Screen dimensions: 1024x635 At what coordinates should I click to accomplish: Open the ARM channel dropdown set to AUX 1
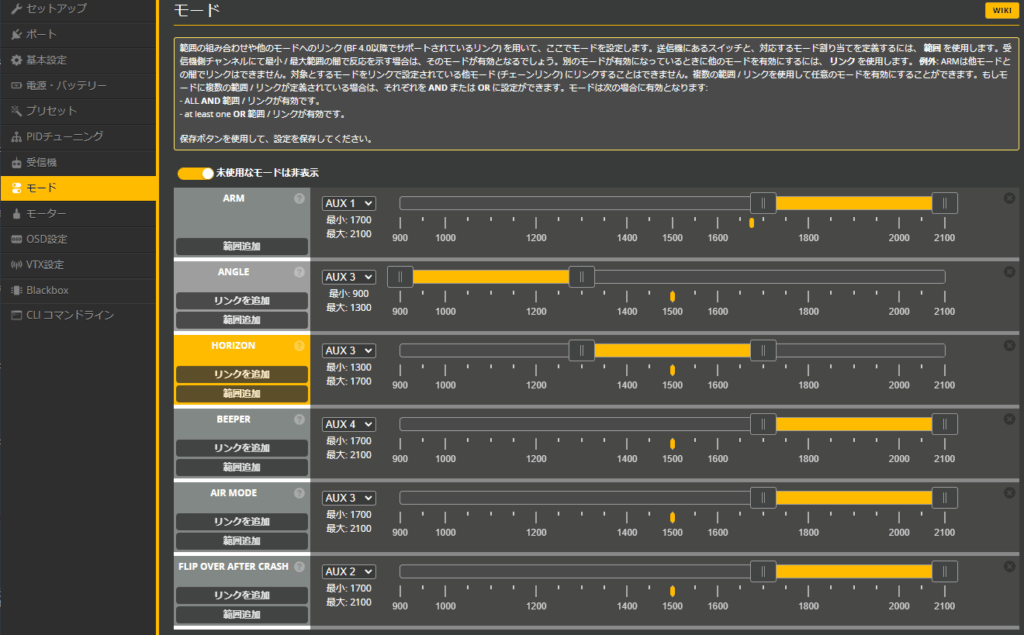tap(348, 203)
